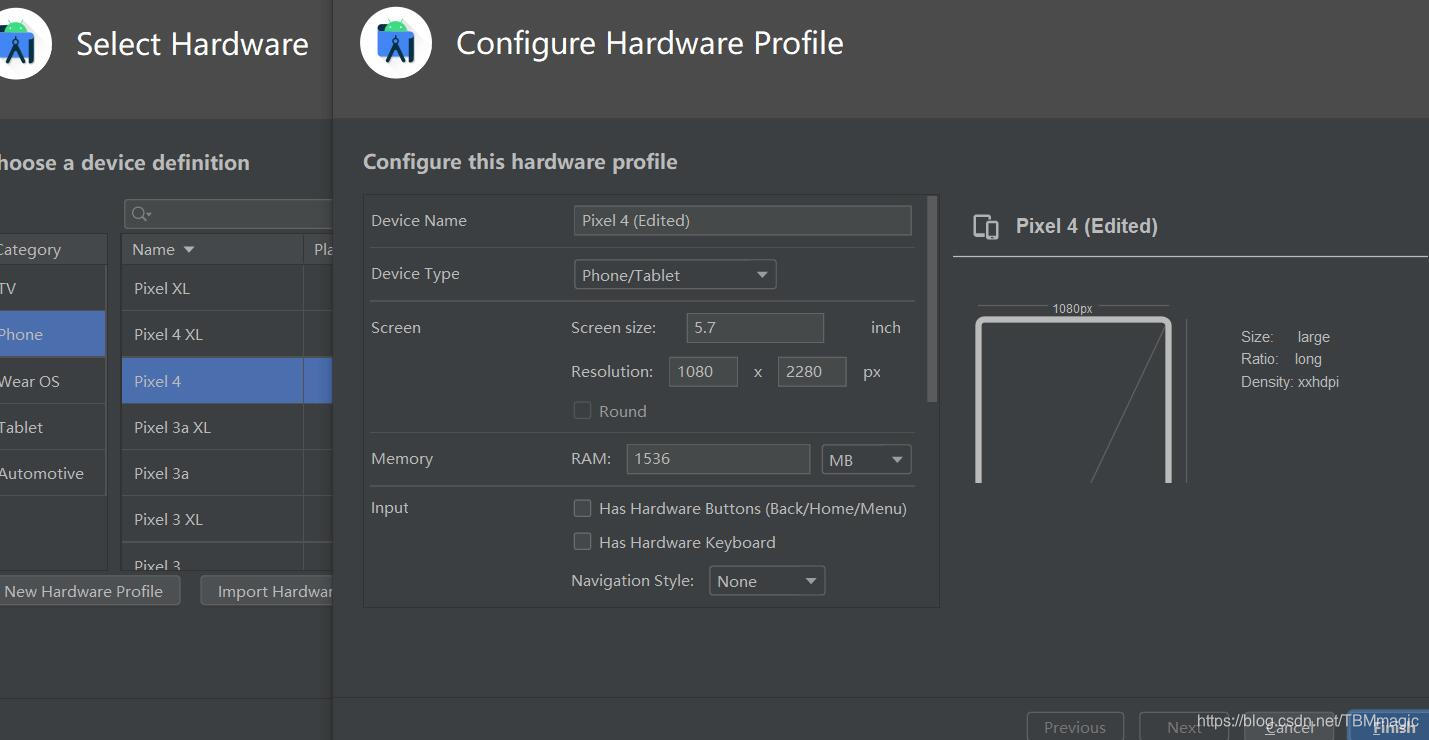Click the Import Hardware Profiles button
The width and height of the screenshot is (1429, 740).
[266, 591]
